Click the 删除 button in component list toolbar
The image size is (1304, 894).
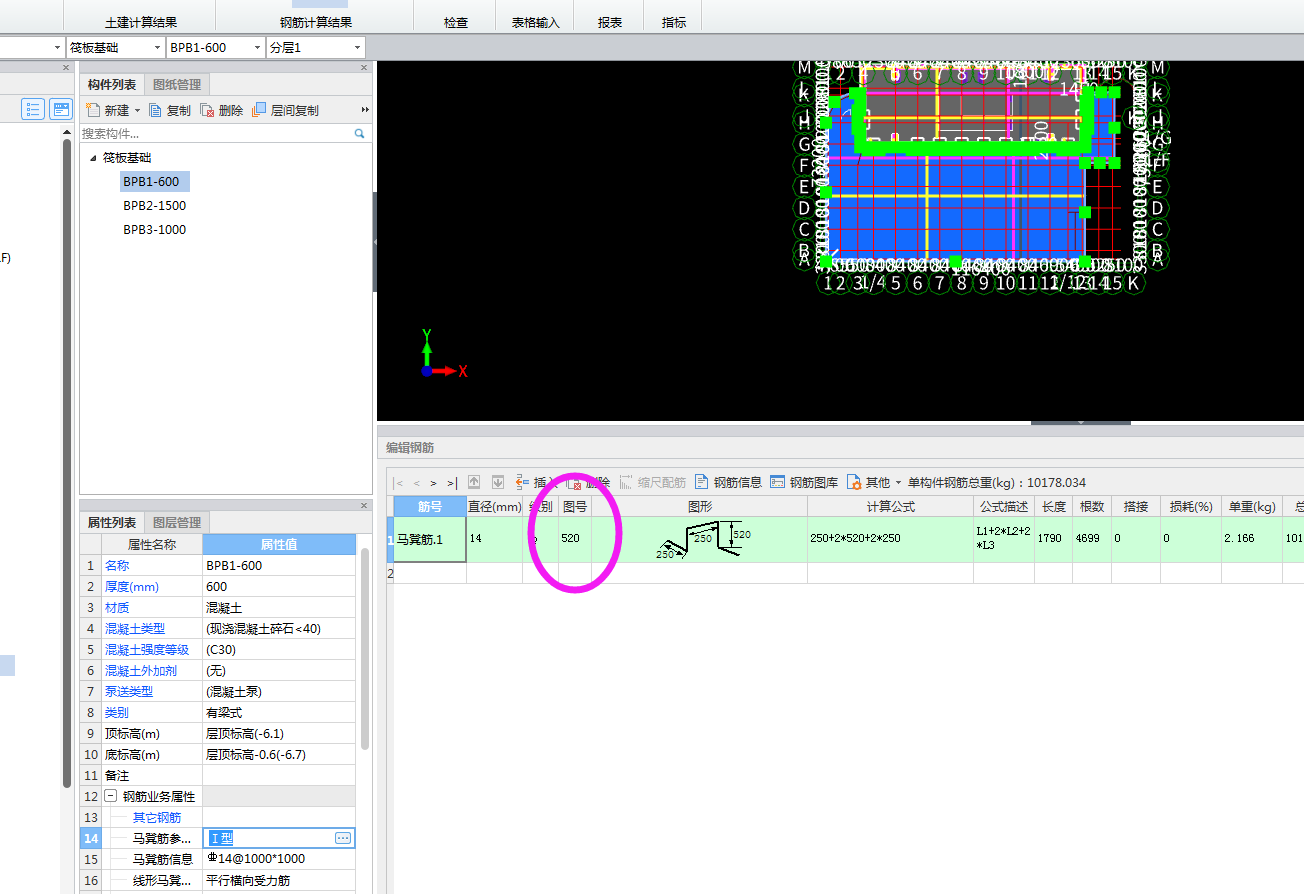point(222,110)
